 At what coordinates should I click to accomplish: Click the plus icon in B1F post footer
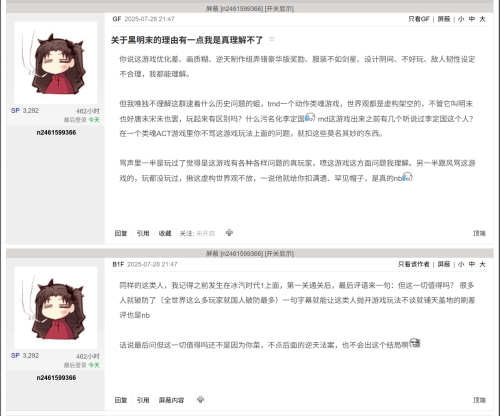200,399
